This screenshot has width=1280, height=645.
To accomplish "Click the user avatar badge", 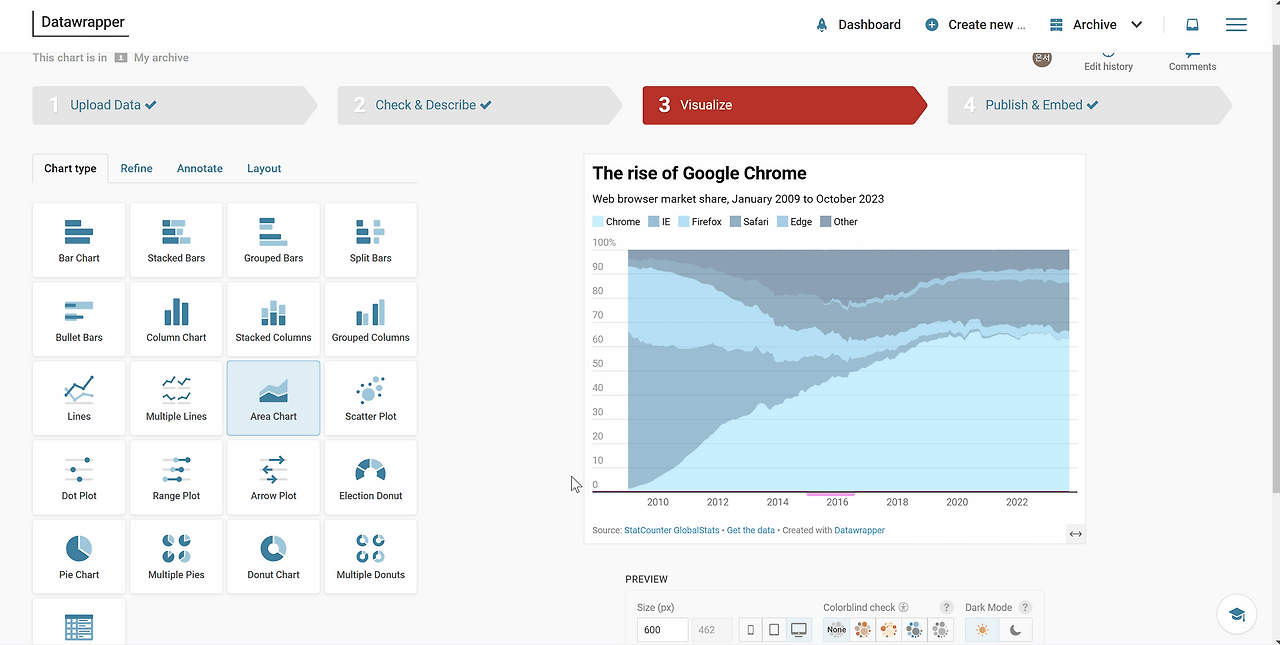I will (x=1042, y=58).
